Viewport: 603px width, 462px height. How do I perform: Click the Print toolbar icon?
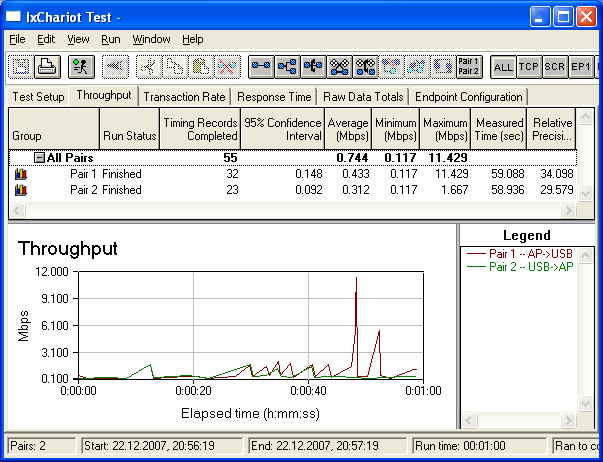[47, 67]
